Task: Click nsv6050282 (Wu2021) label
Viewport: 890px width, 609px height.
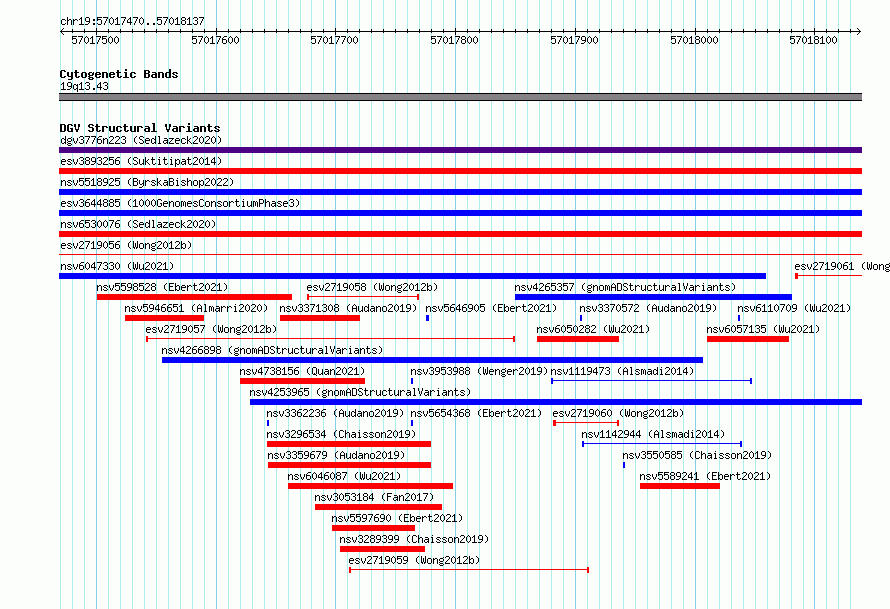Action: (593, 329)
